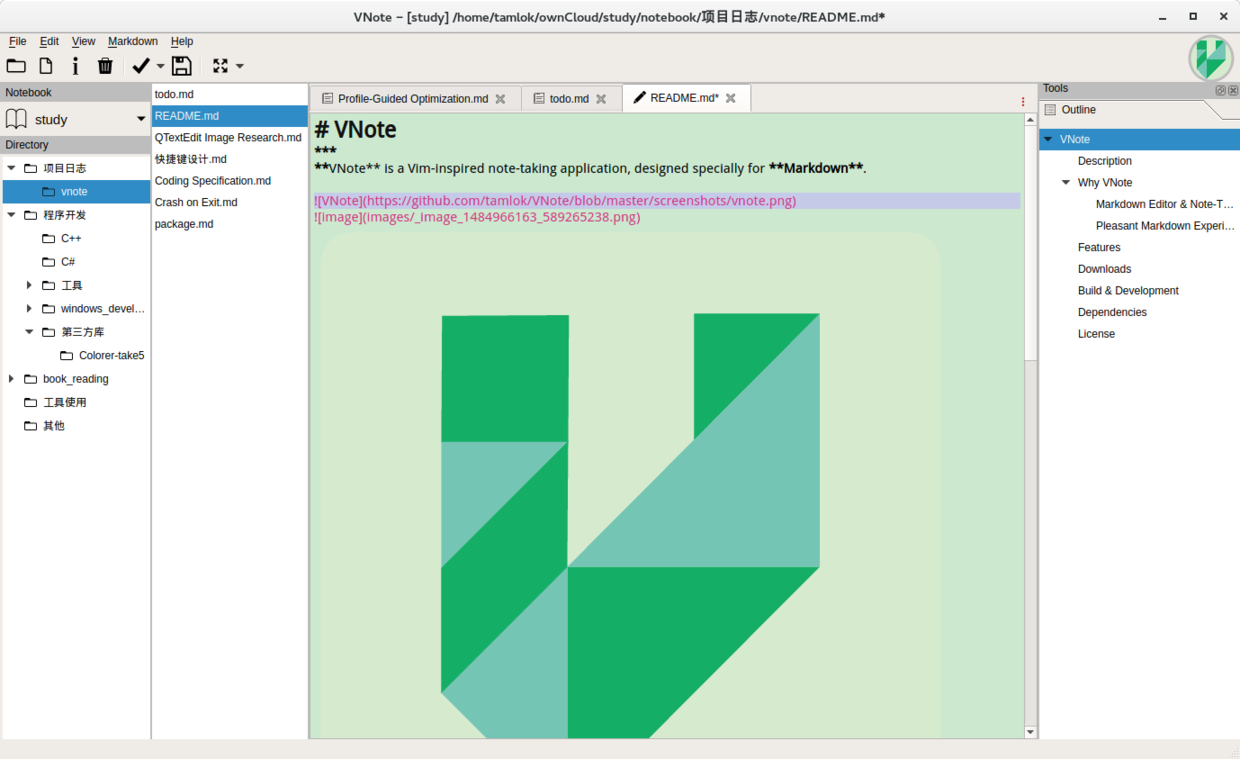Screen dimensions: 1240x759
Task: Collapse the Why VNote outline section
Action: (x=1065, y=182)
